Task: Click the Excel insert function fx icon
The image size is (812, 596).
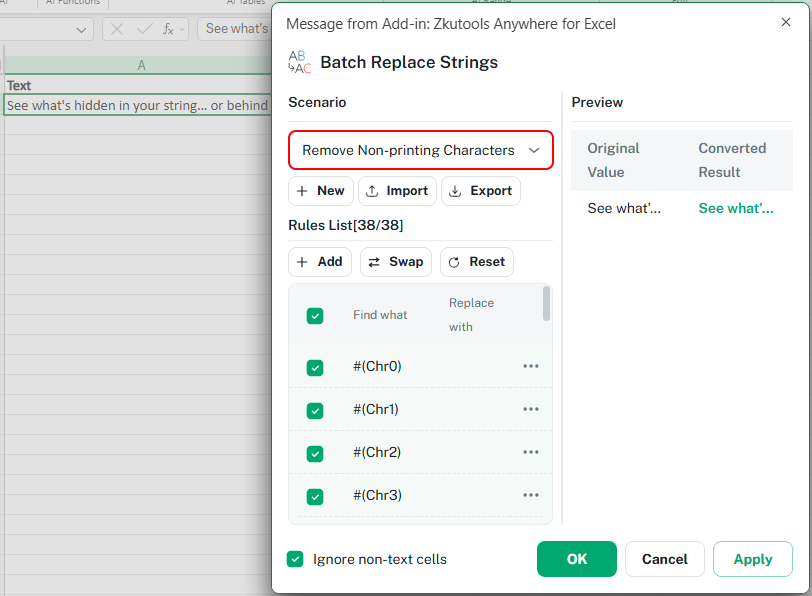Action: click(168, 29)
